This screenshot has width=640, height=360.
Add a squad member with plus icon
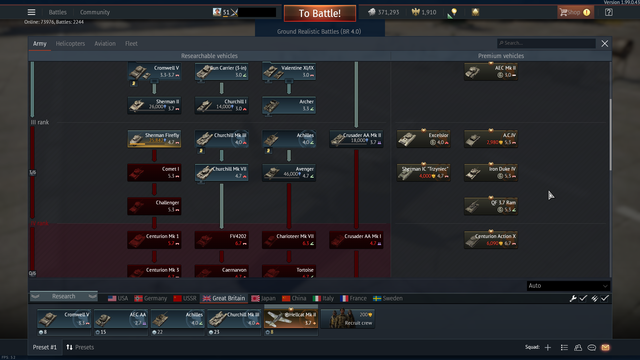point(548,347)
